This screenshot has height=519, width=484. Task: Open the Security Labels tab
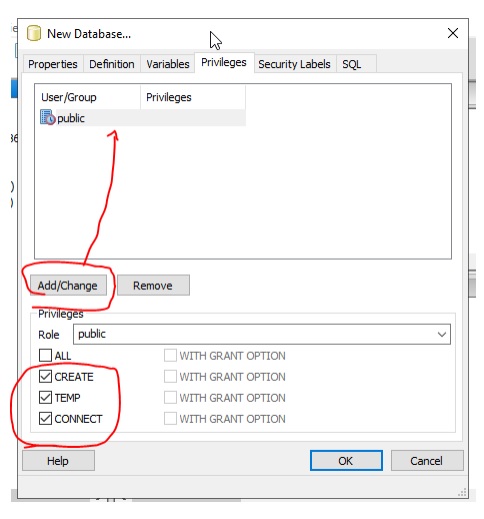294,64
